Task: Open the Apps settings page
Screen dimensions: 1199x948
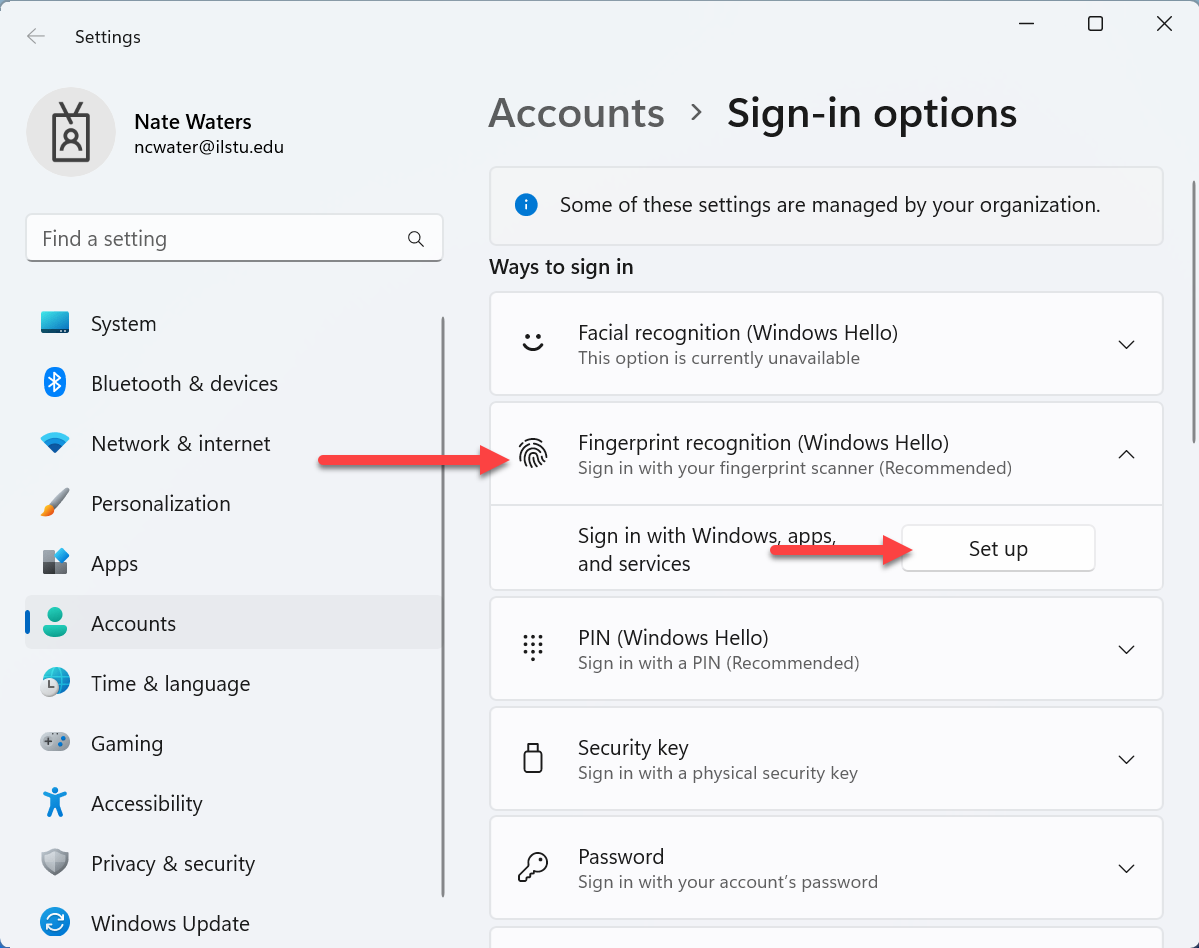Action: [114, 563]
